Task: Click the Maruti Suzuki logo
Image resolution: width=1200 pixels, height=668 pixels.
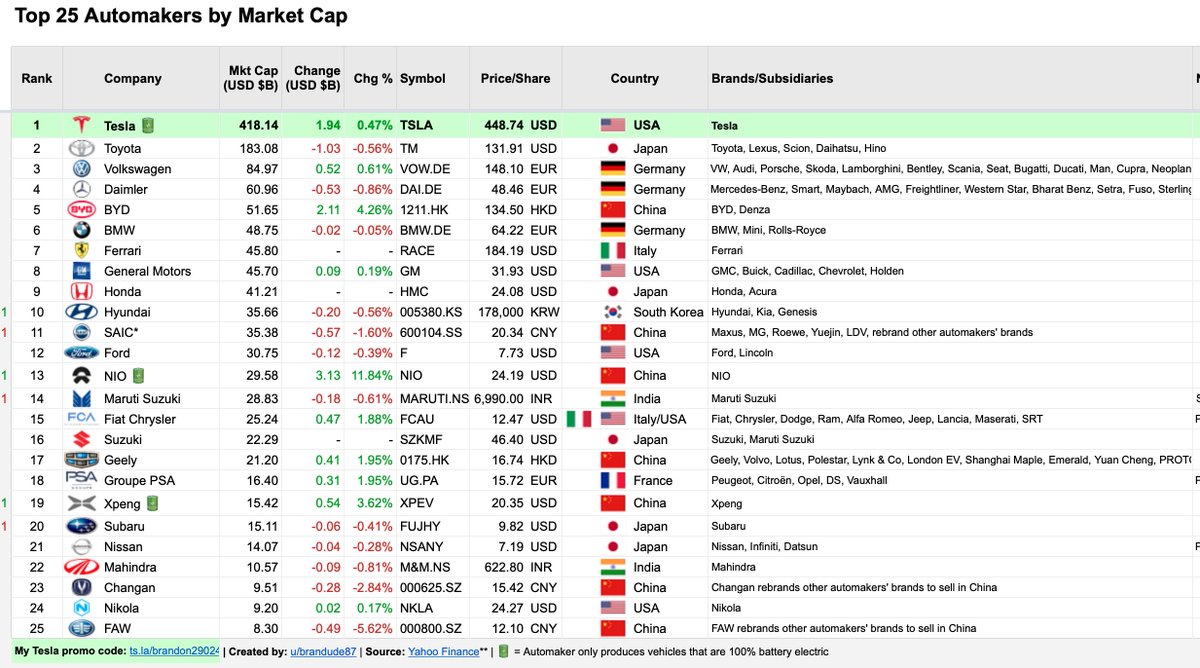Action: tap(81, 398)
